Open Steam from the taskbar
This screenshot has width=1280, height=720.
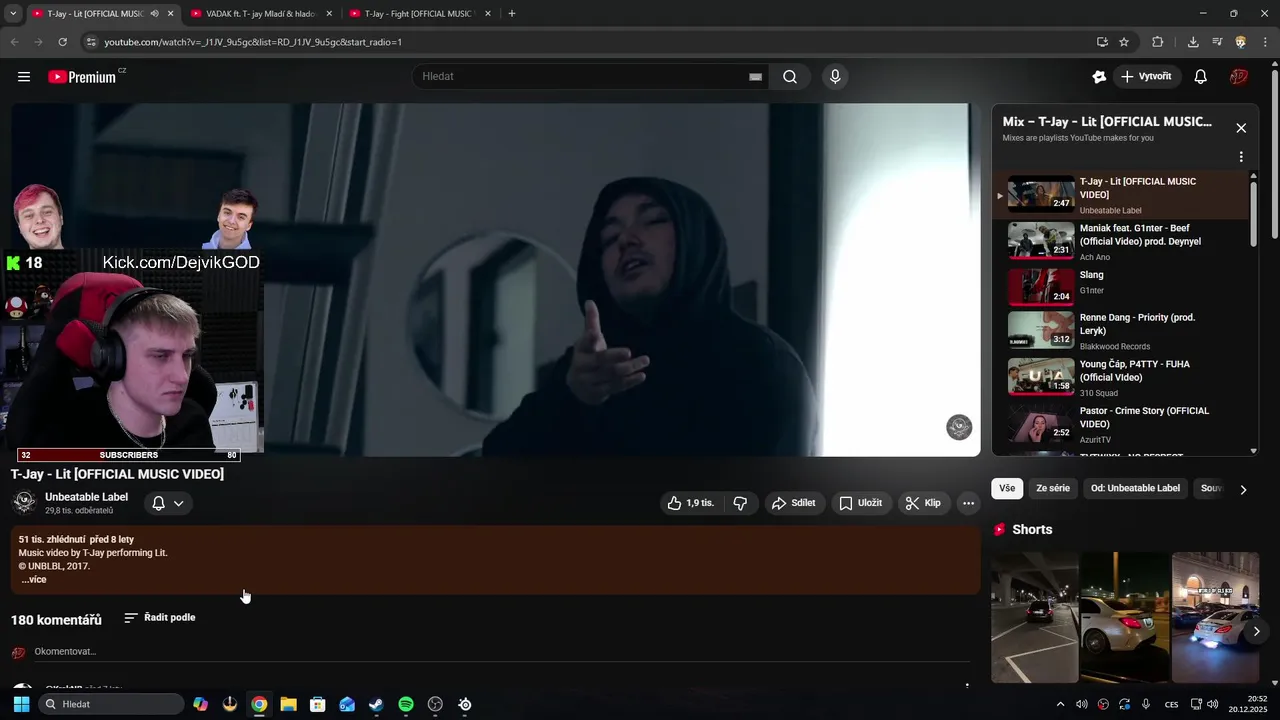tap(376, 704)
